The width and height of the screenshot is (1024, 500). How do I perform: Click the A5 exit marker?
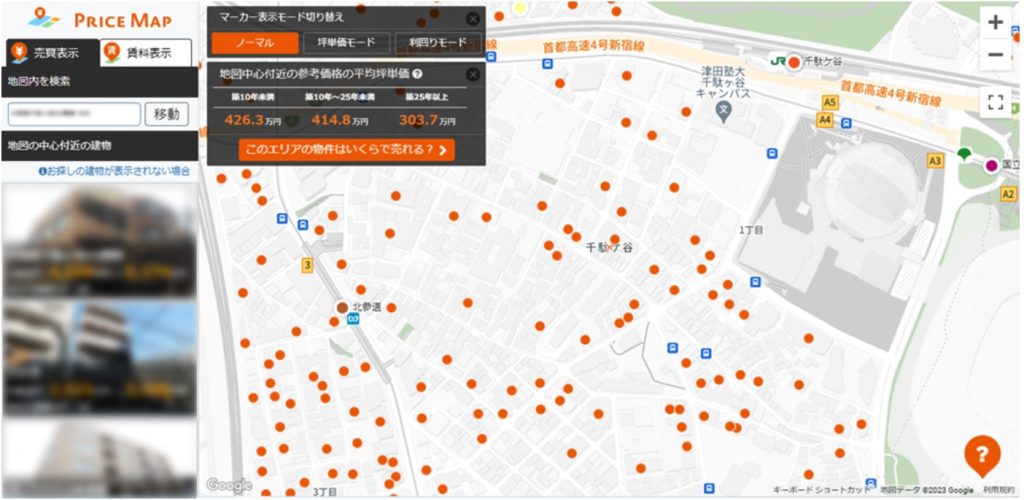click(x=829, y=102)
